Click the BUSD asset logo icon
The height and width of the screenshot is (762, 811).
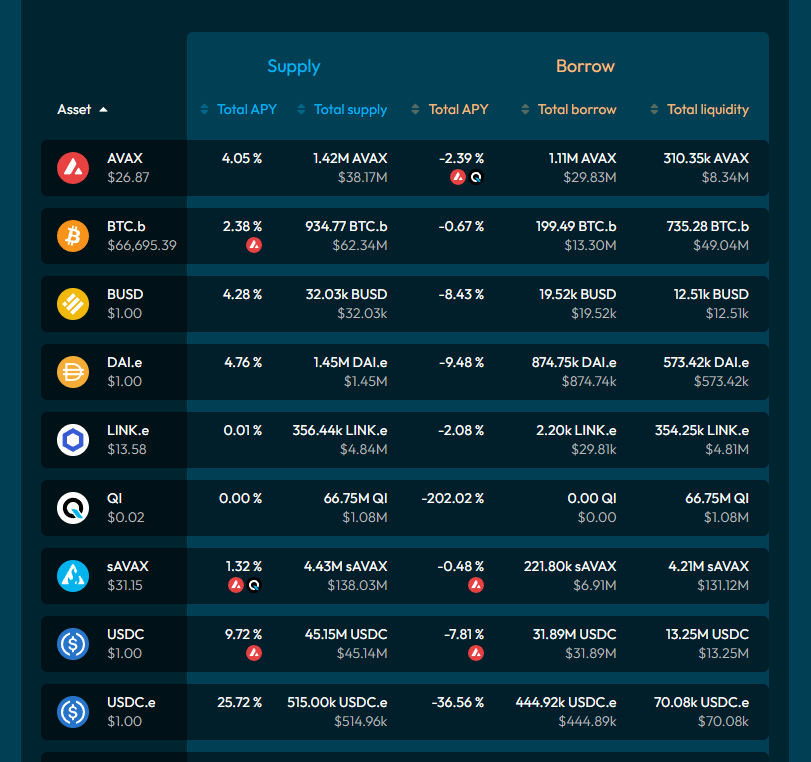tap(73, 304)
